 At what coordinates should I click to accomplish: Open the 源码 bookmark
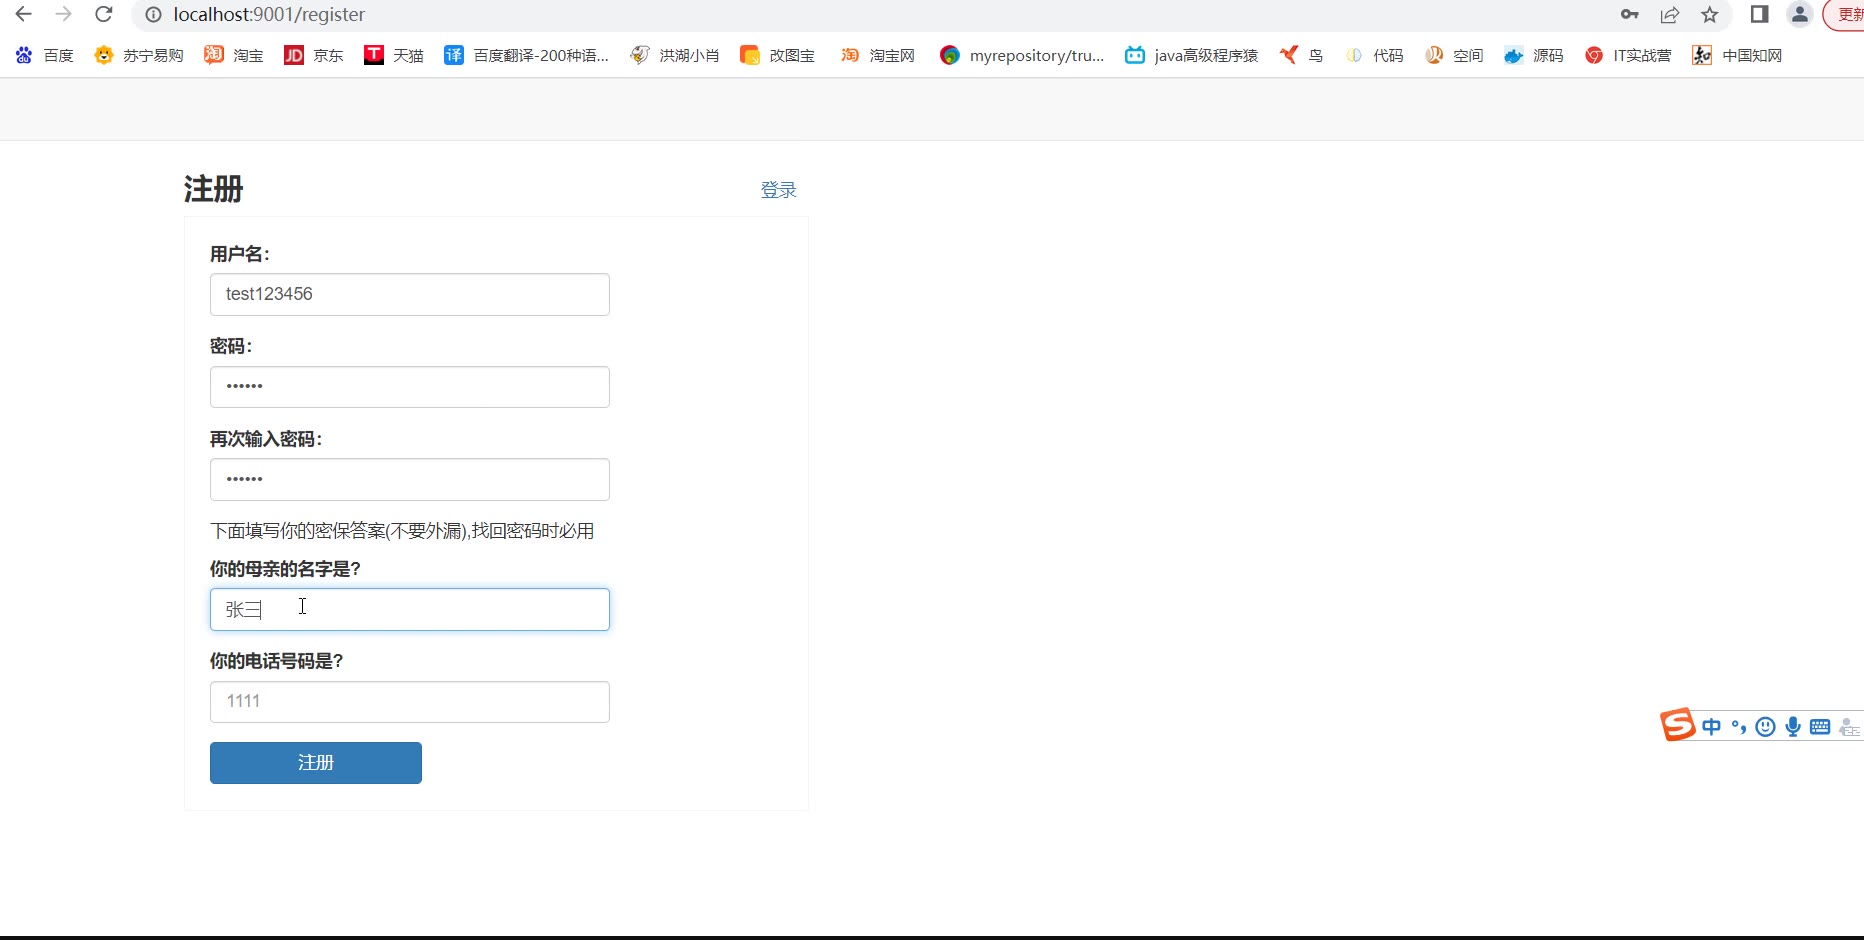pyautogui.click(x=1534, y=55)
